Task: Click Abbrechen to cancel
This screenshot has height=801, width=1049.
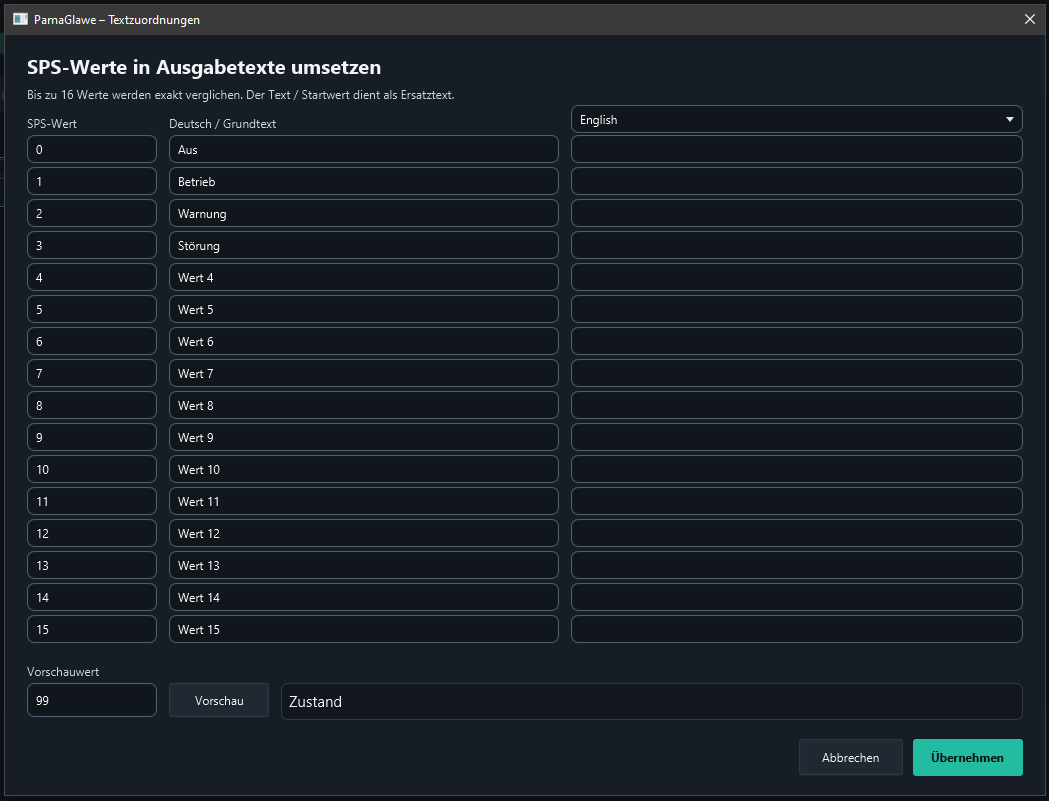Action: [x=850, y=758]
